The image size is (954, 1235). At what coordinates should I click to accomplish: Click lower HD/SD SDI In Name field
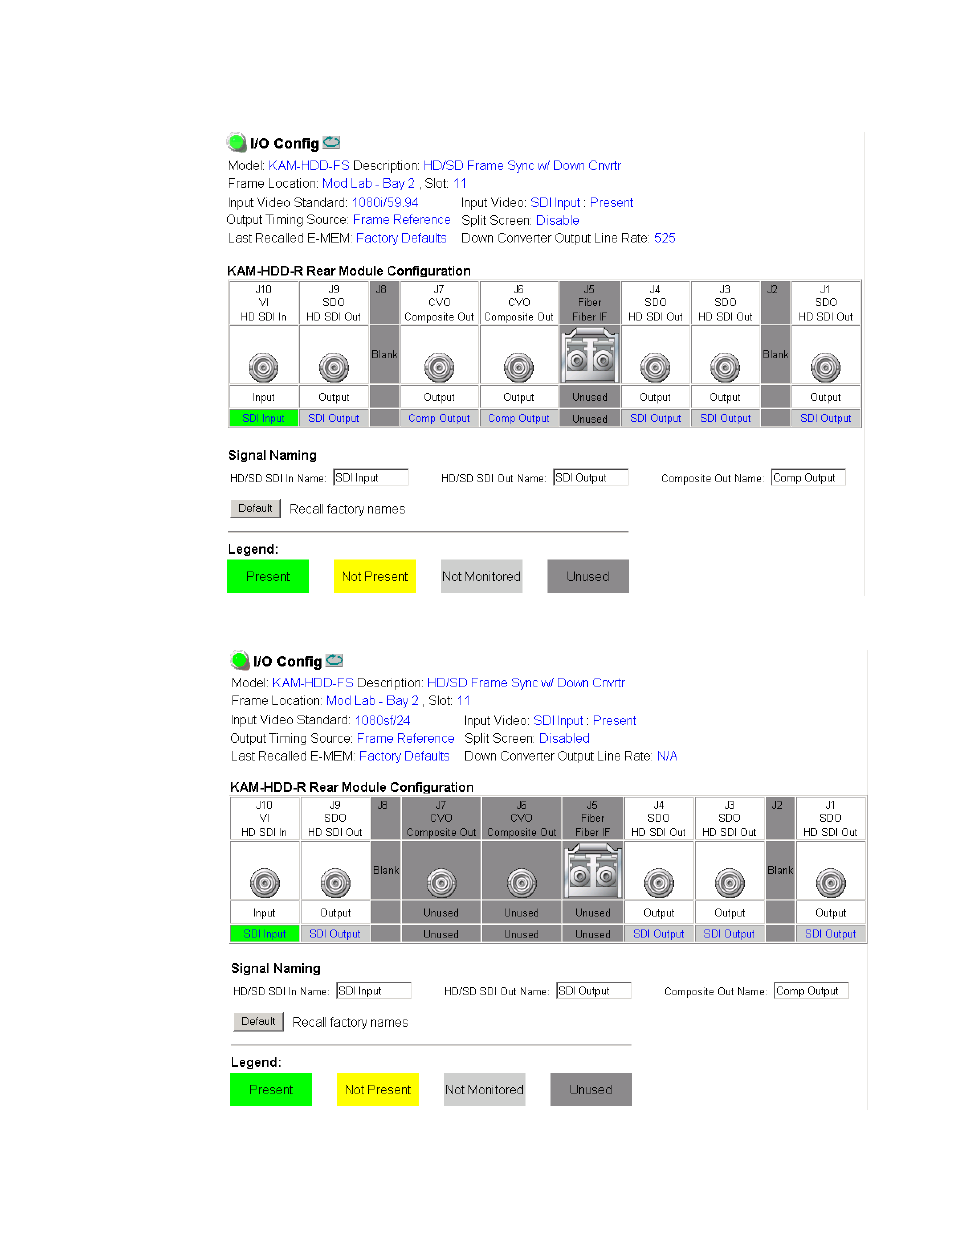coord(374,991)
